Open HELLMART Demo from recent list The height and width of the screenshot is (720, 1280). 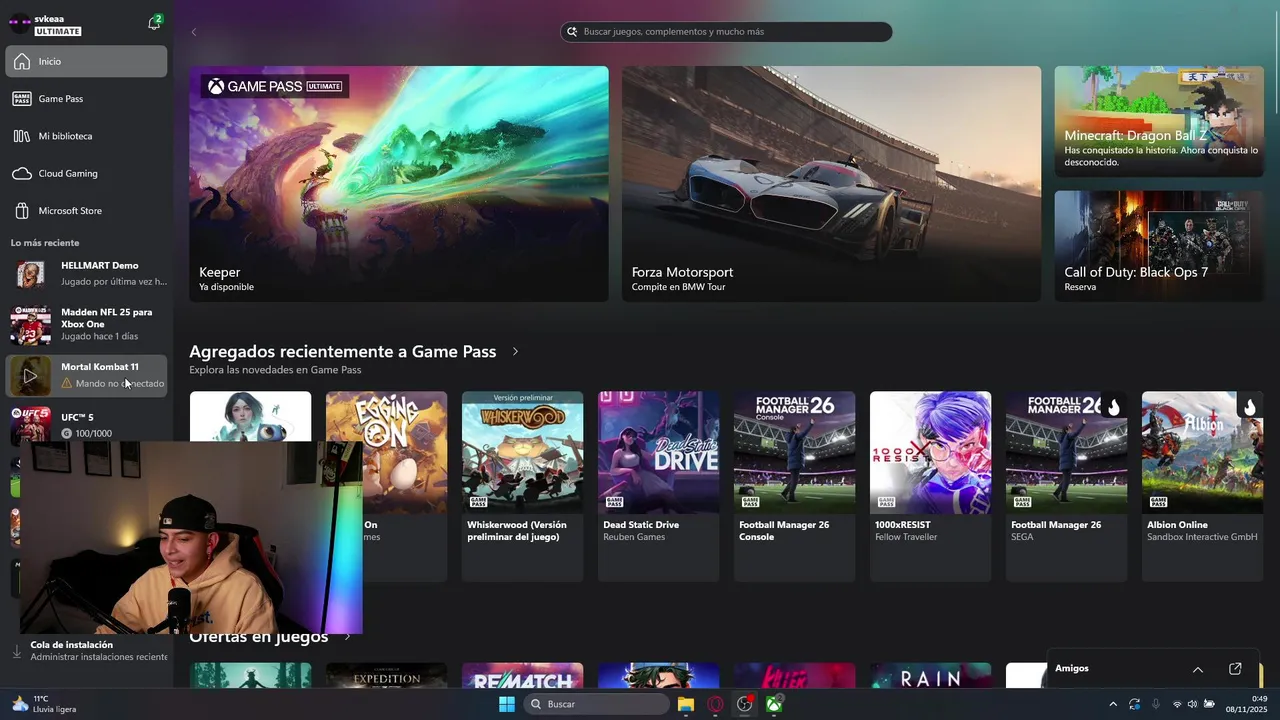click(86, 274)
